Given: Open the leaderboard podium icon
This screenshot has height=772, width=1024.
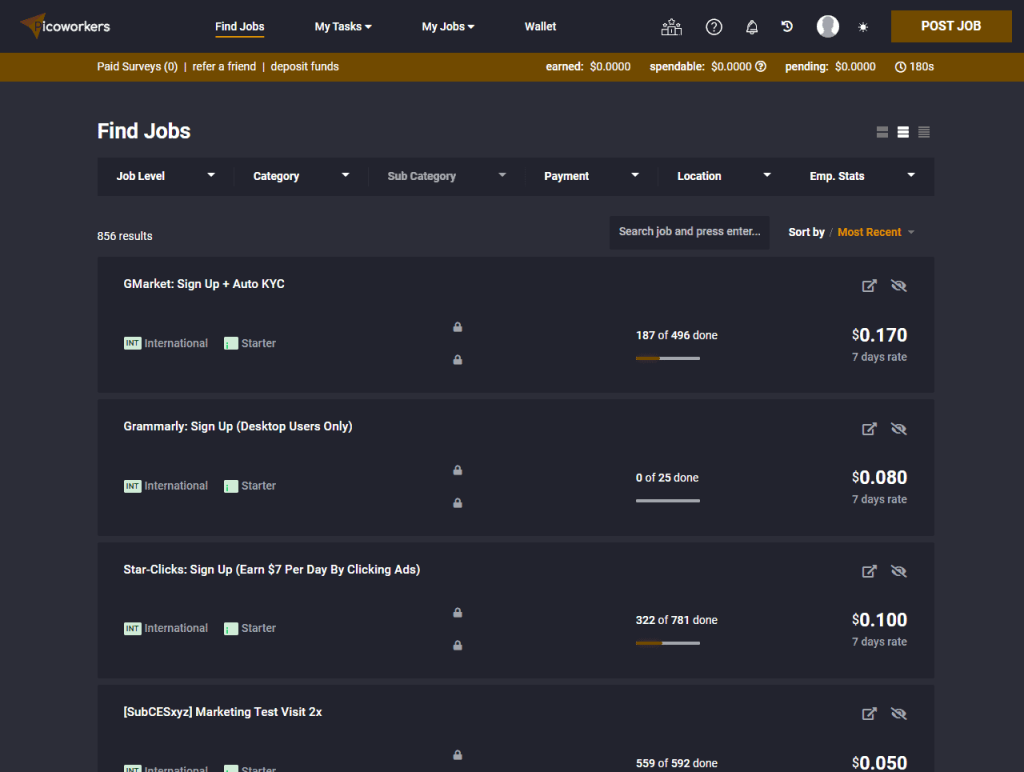Looking at the screenshot, I should coord(671,27).
